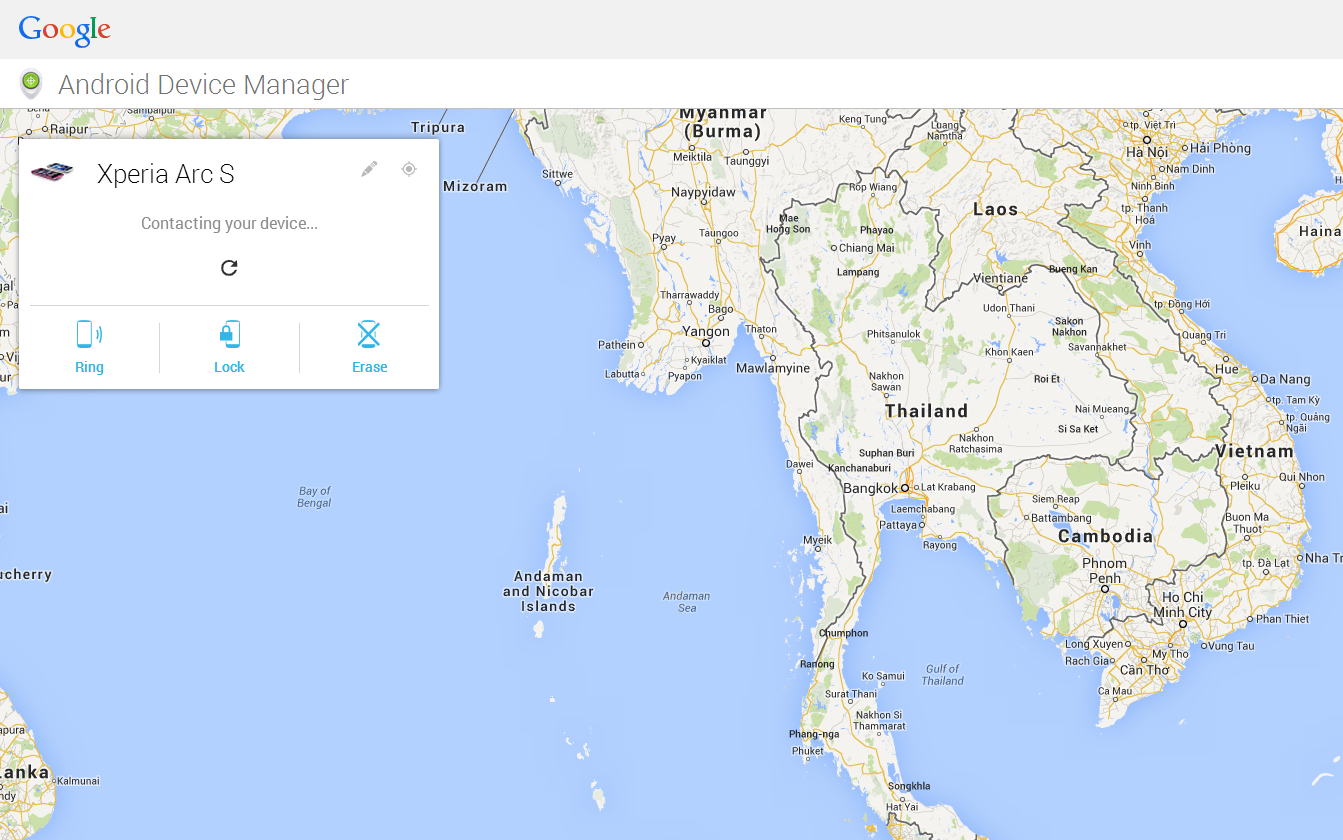Screen dimensions: 1343x840
Task: Click the refresh icon under Contacting your device
Action: coord(229,267)
